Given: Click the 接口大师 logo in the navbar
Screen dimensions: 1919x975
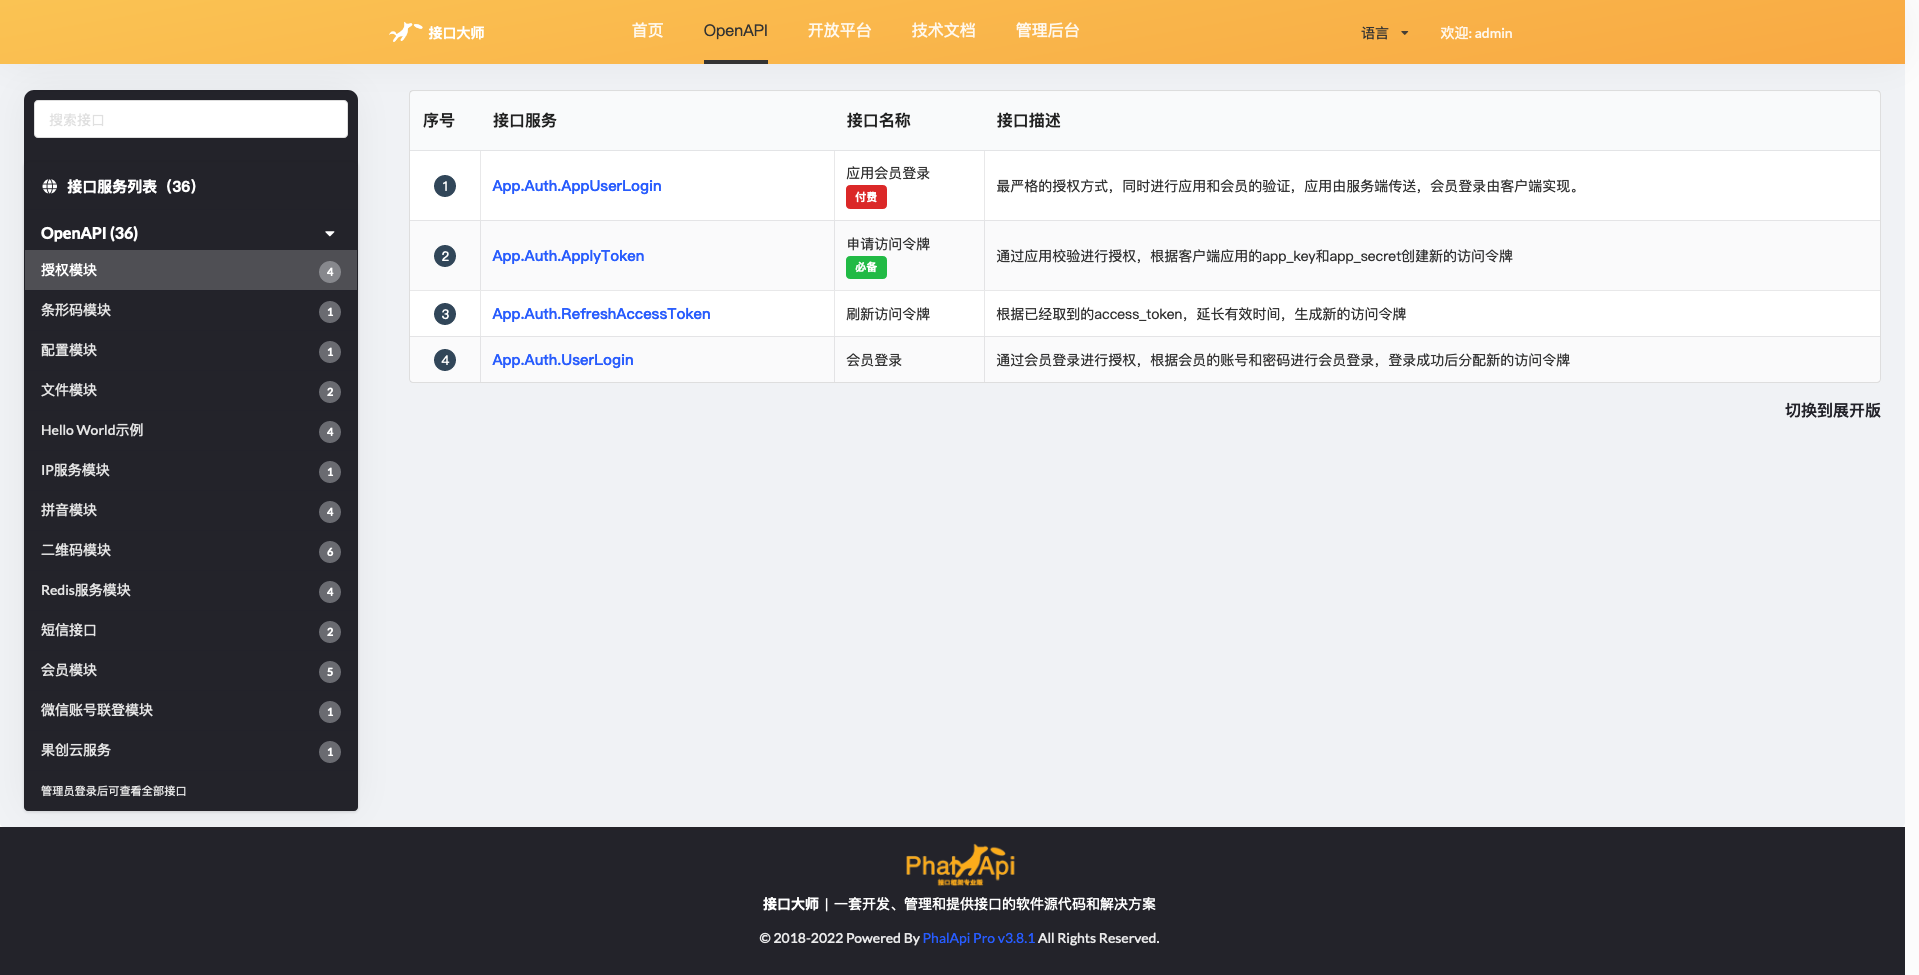Looking at the screenshot, I should (x=436, y=31).
